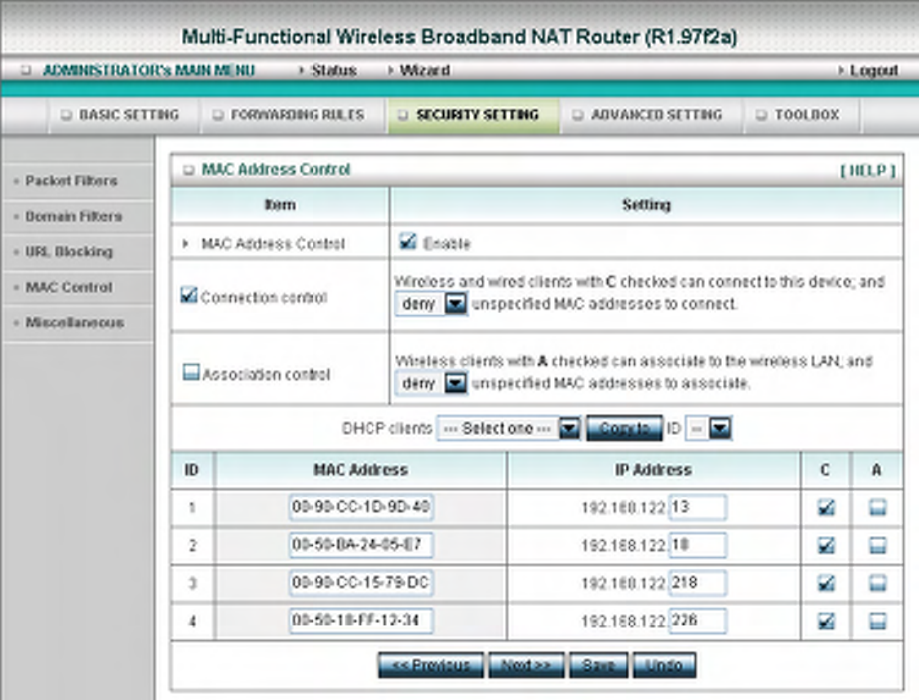Open Packet Filters in the sidebar
The width and height of the screenshot is (919, 700).
pyautogui.click(x=71, y=181)
